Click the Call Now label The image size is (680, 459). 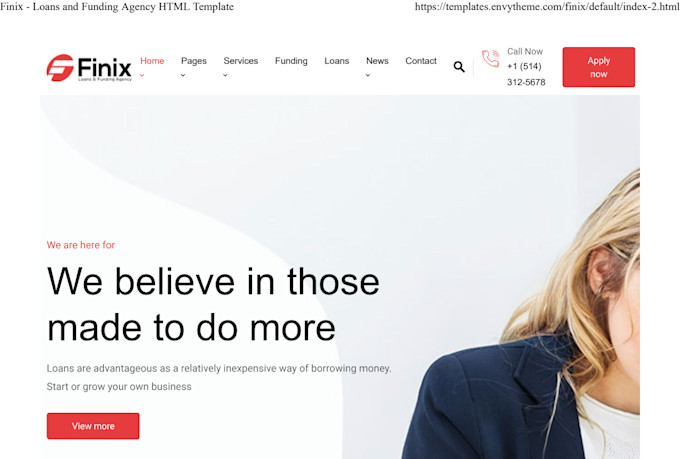tap(525, 51)
